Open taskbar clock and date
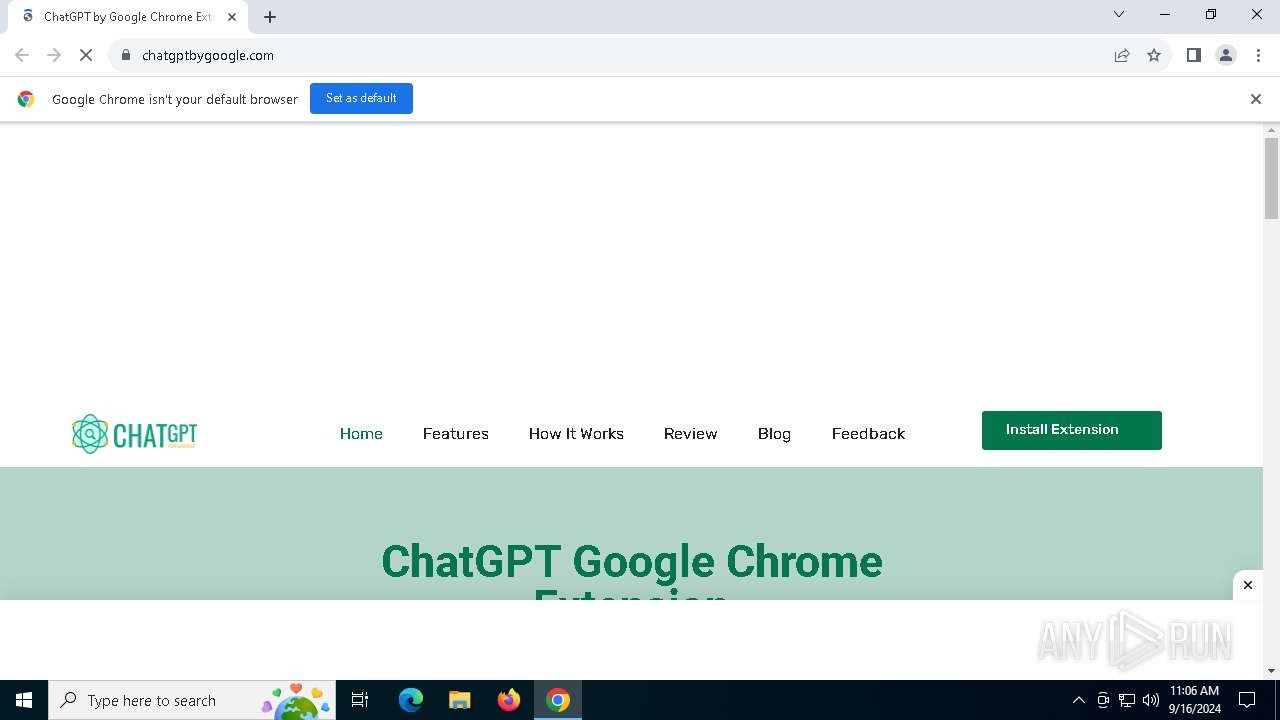 pyautogui.click(x=1194, y=700)
